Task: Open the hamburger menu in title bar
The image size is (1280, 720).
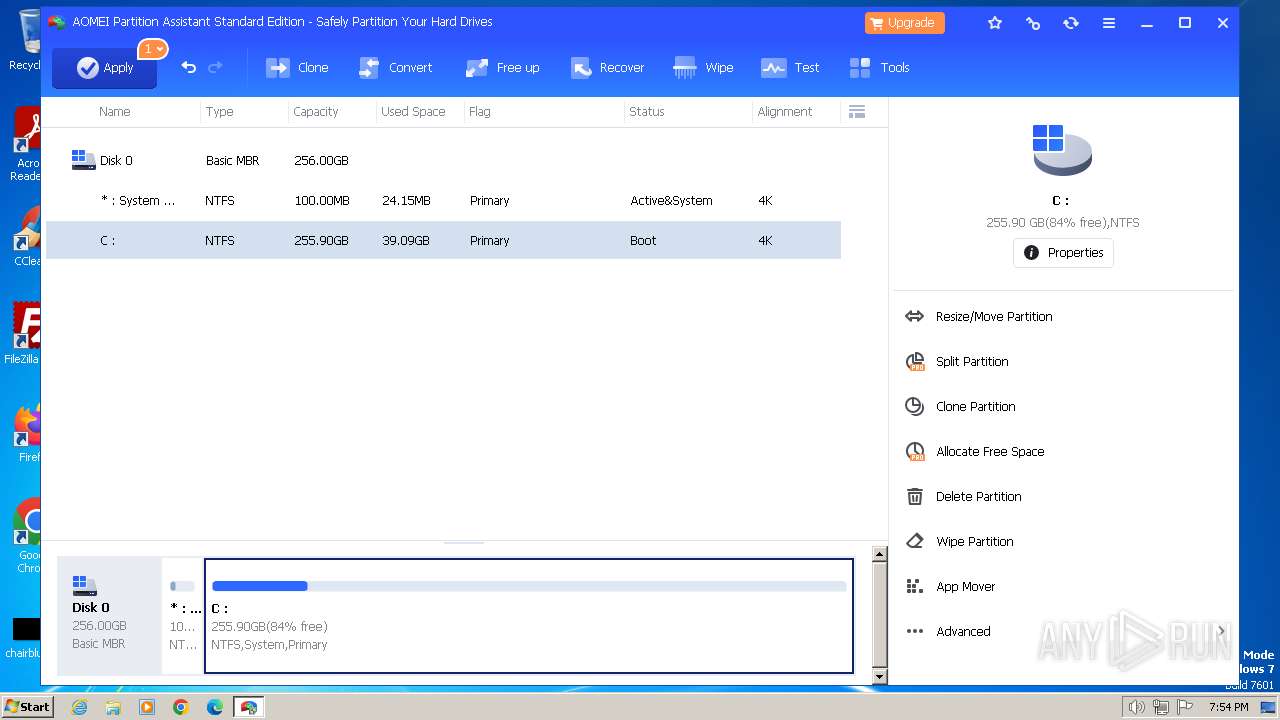Action: [x=1109, y=22]
